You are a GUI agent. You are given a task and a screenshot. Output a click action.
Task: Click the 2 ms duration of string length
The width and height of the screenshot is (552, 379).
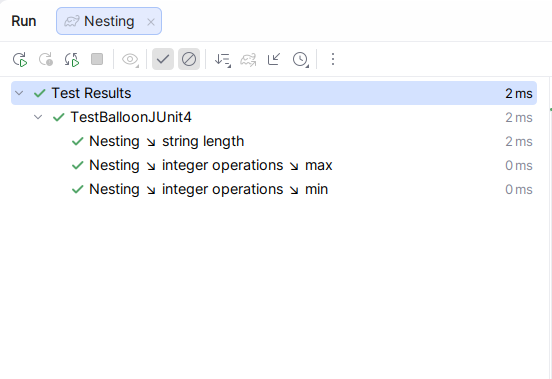[x=519, y=141]
